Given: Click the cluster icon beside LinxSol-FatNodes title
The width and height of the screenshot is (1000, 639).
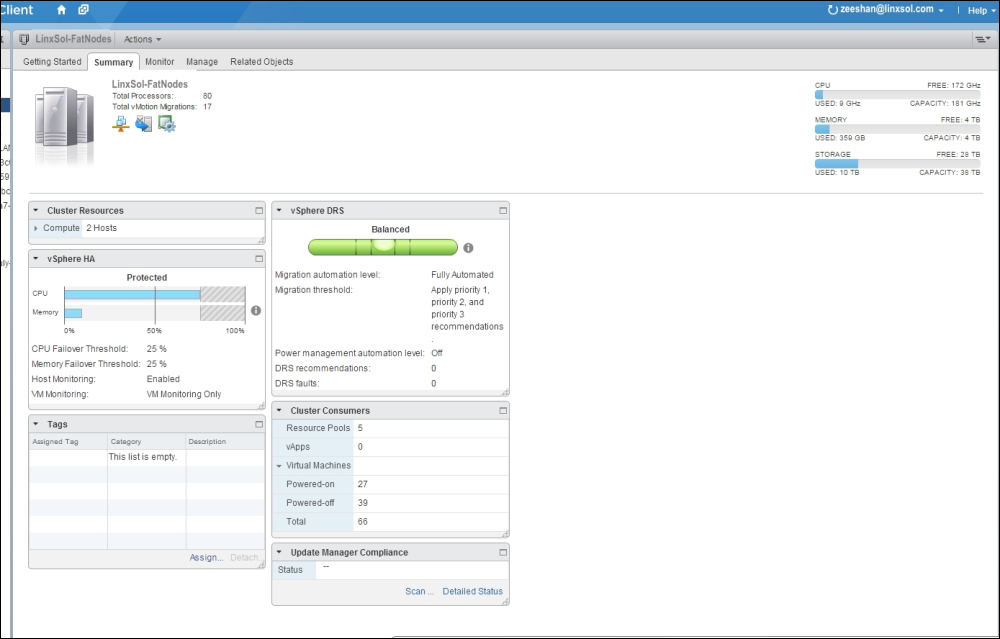Looking at the screenshot, I should [x=24, y=39].
